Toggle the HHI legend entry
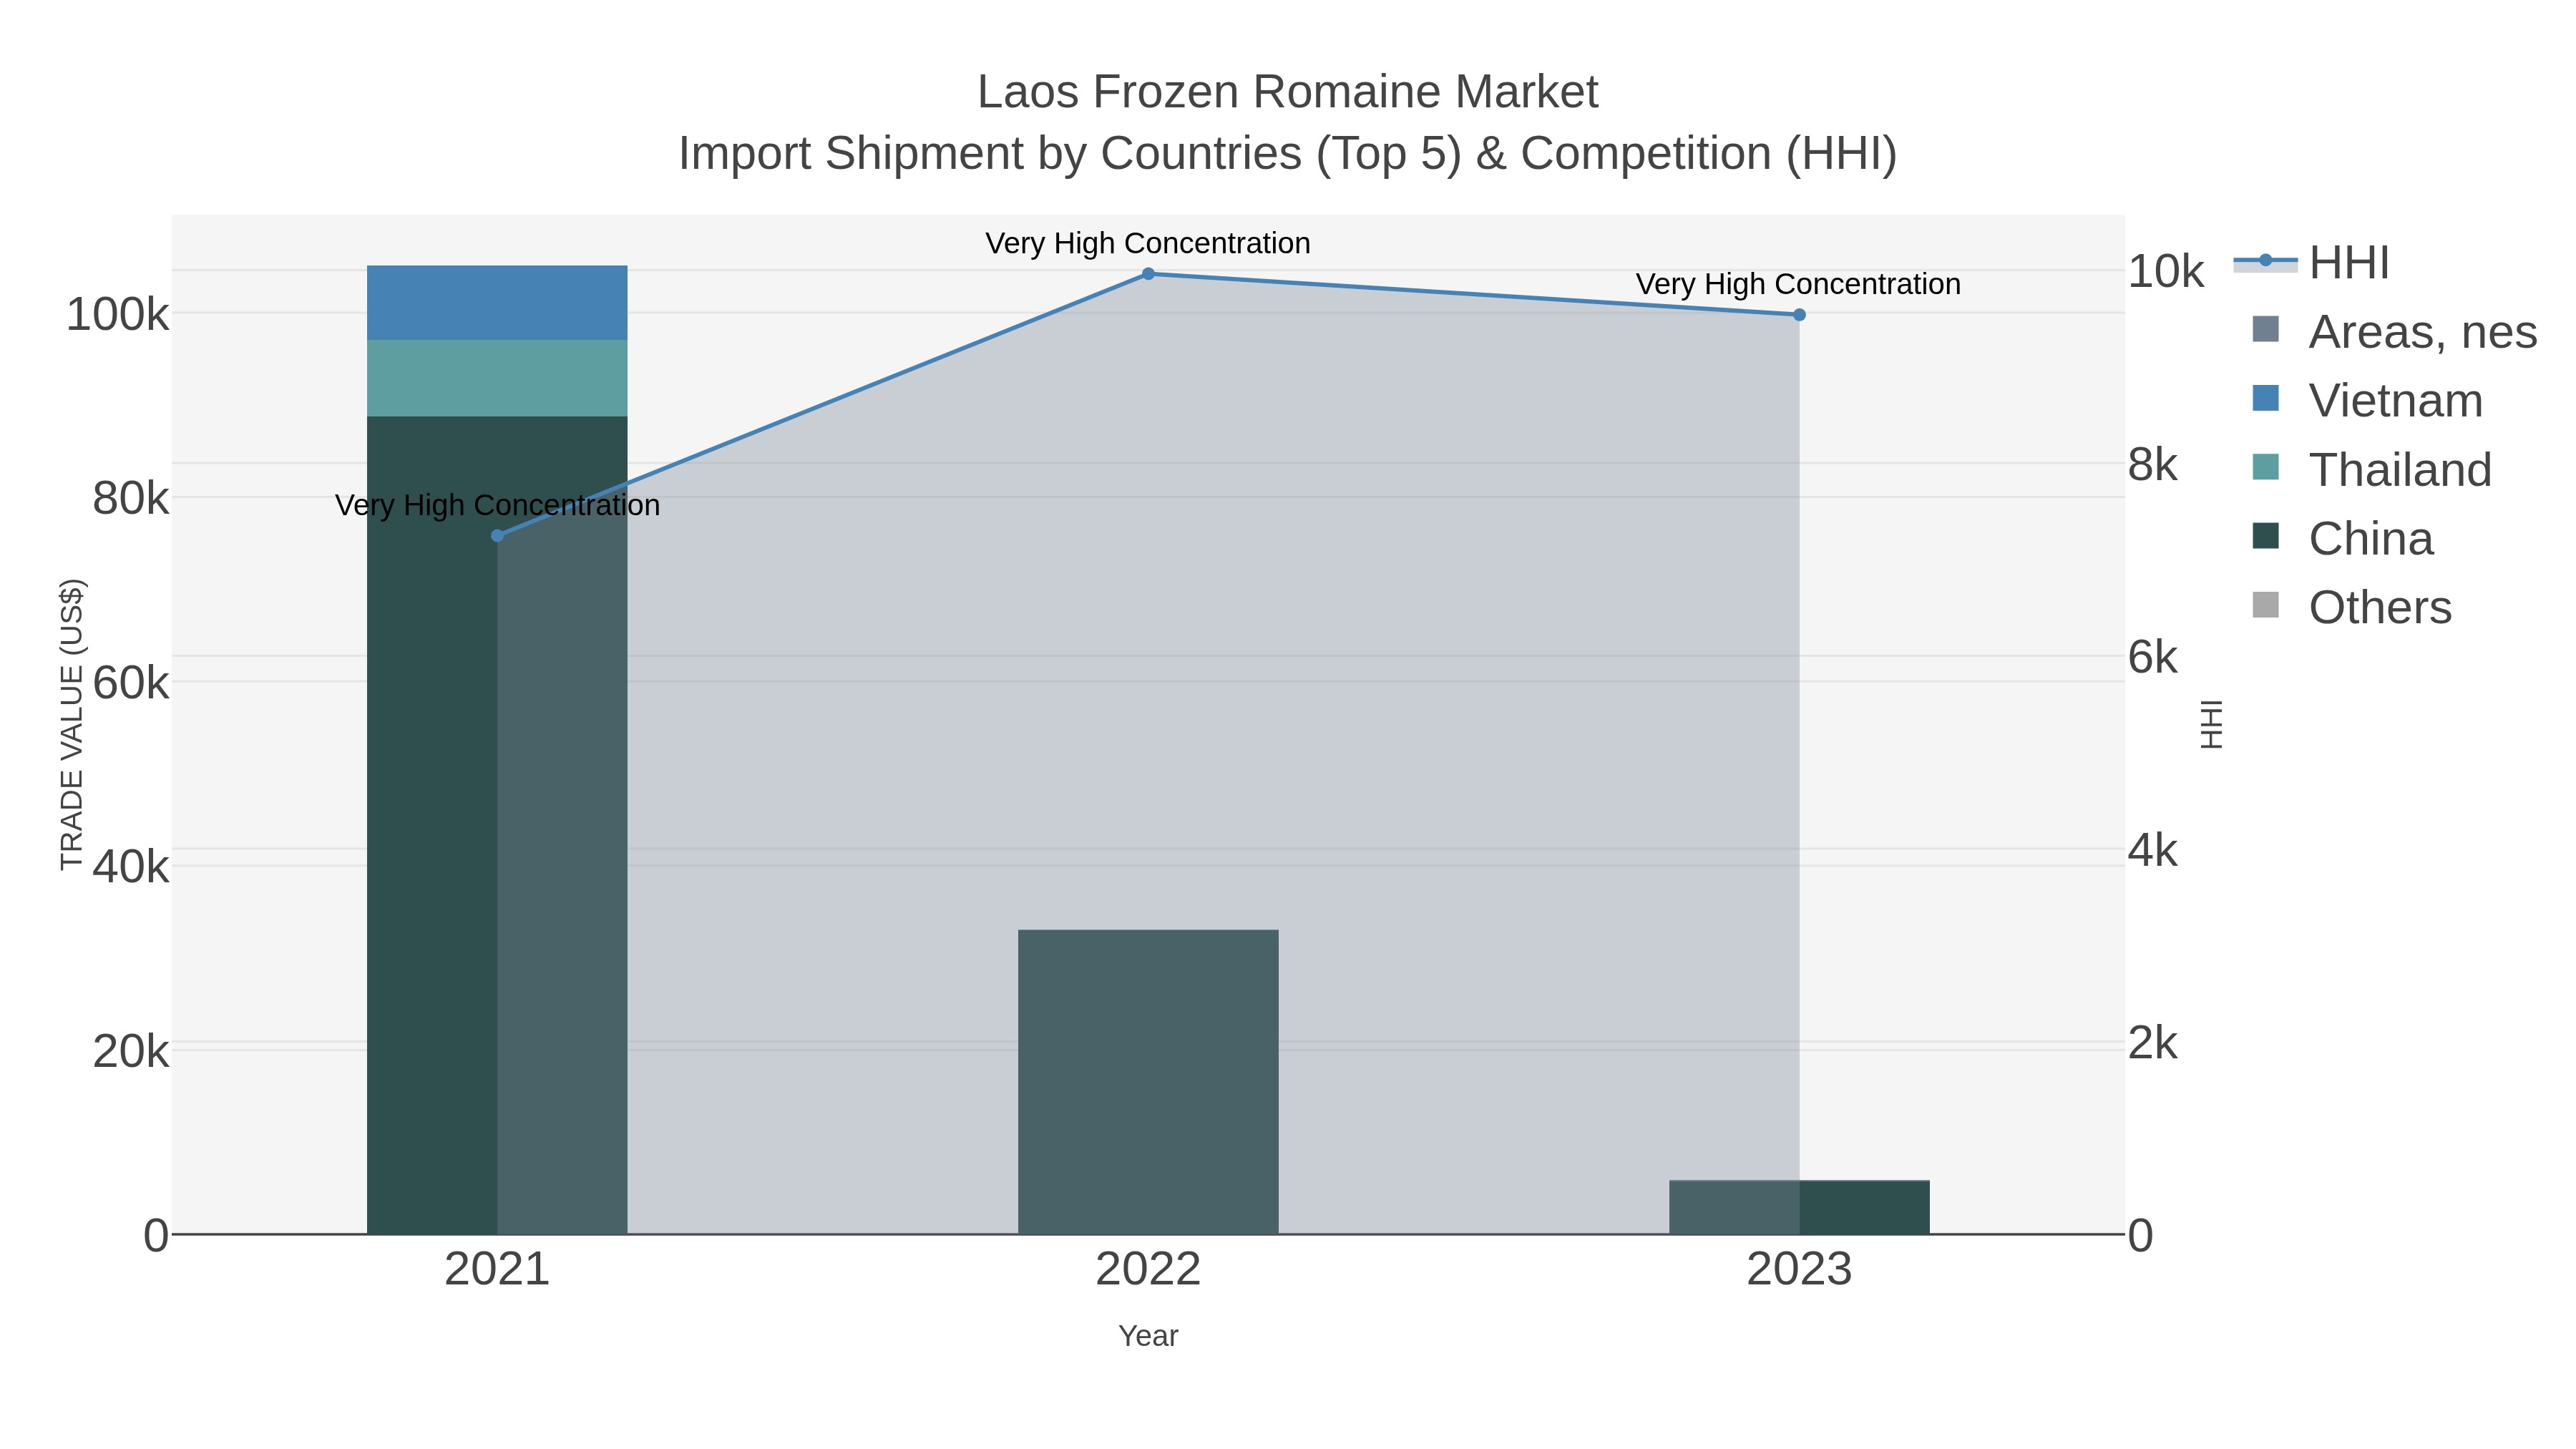Screen dimensions: 2576x1449 pos(2312,263)
